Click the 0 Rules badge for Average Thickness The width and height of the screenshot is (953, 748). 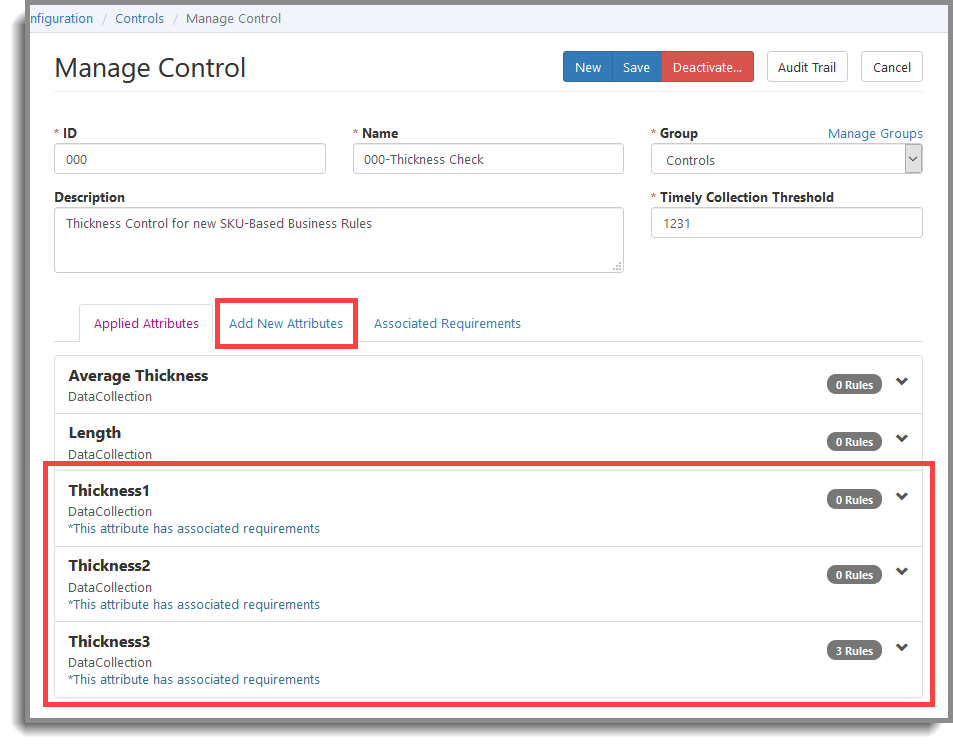coord(853,385)
